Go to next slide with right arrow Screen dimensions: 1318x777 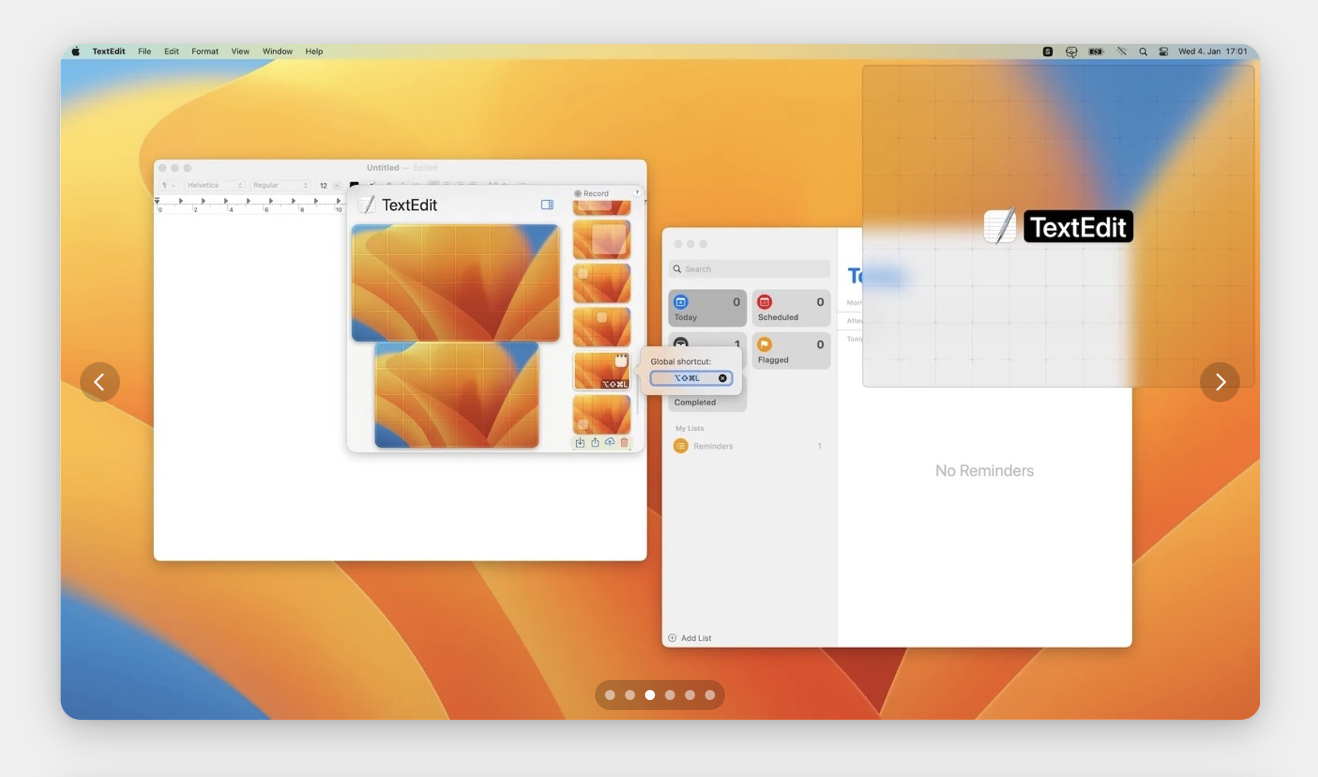[1220, 382]
